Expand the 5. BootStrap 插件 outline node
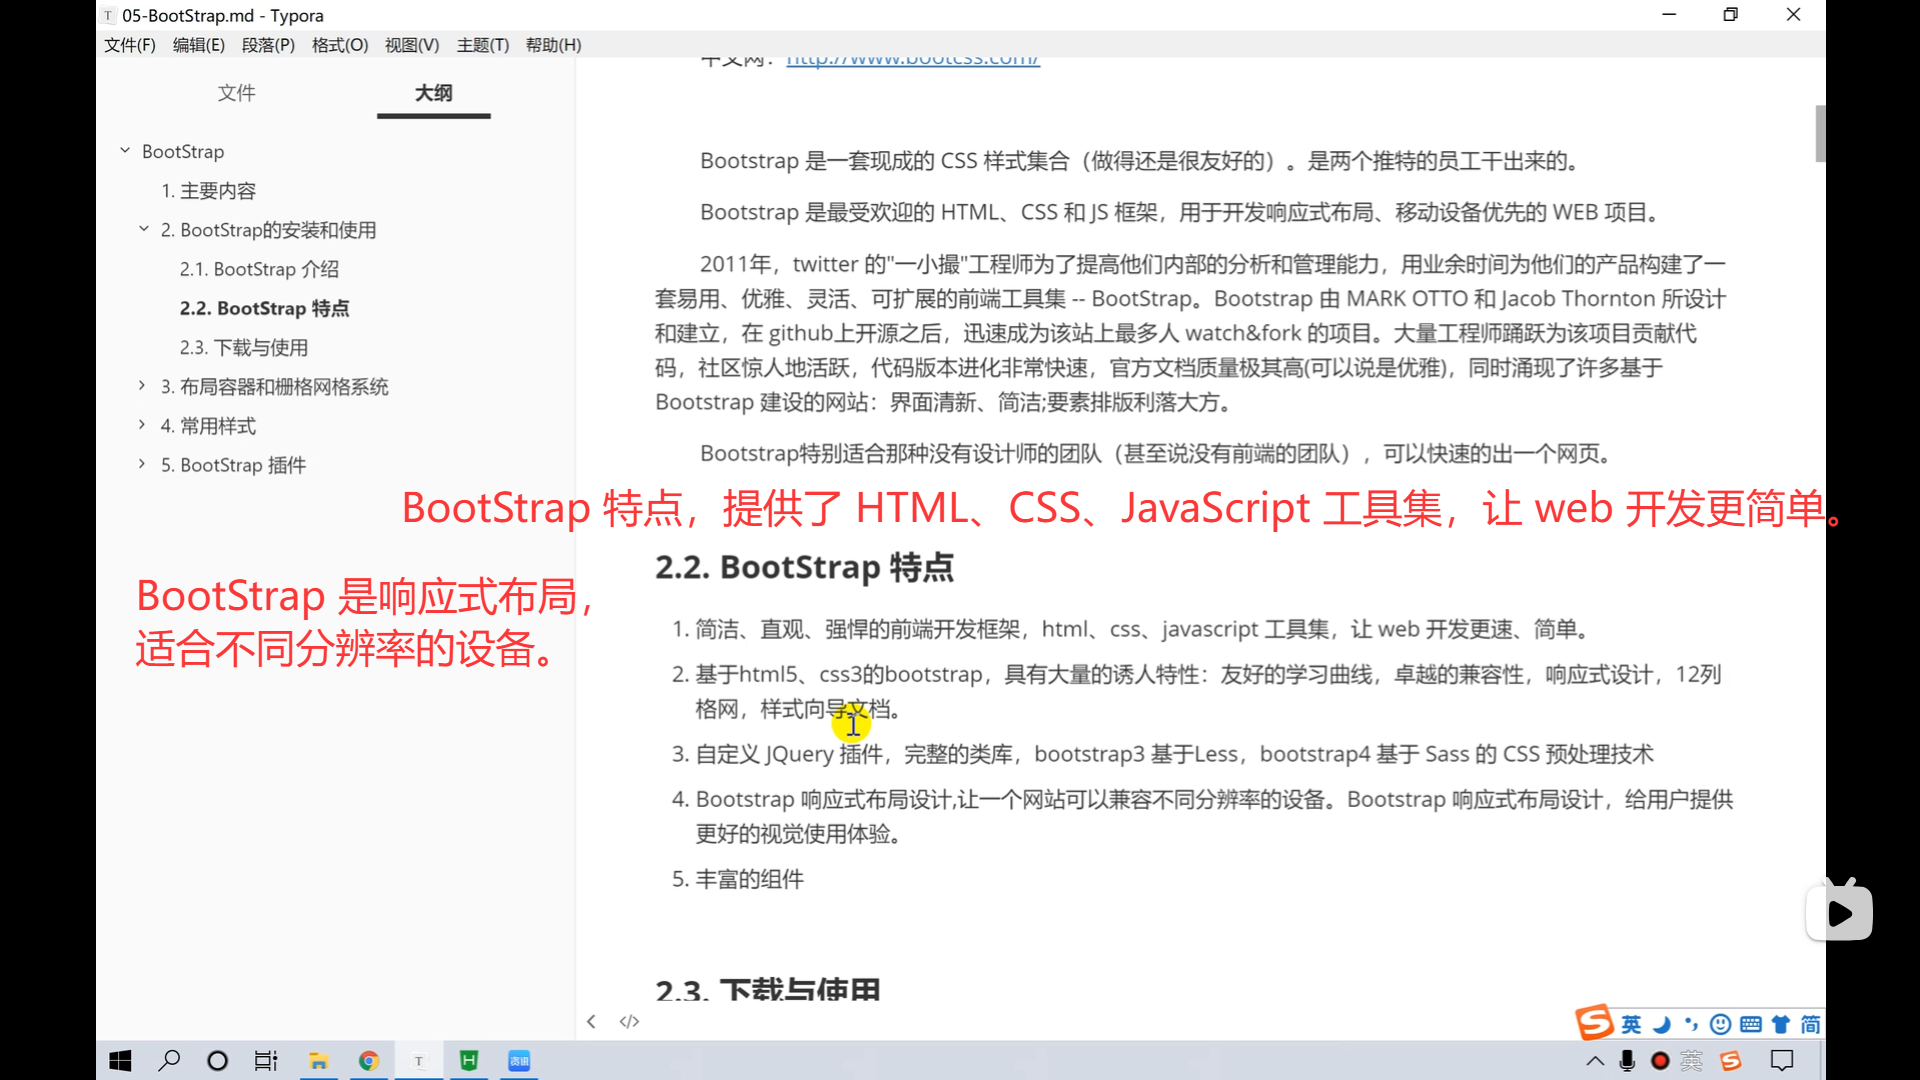 [142, 464]
